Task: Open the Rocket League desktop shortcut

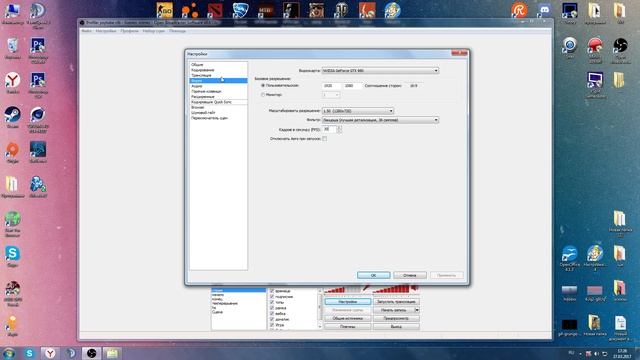Action: (240, 10)
